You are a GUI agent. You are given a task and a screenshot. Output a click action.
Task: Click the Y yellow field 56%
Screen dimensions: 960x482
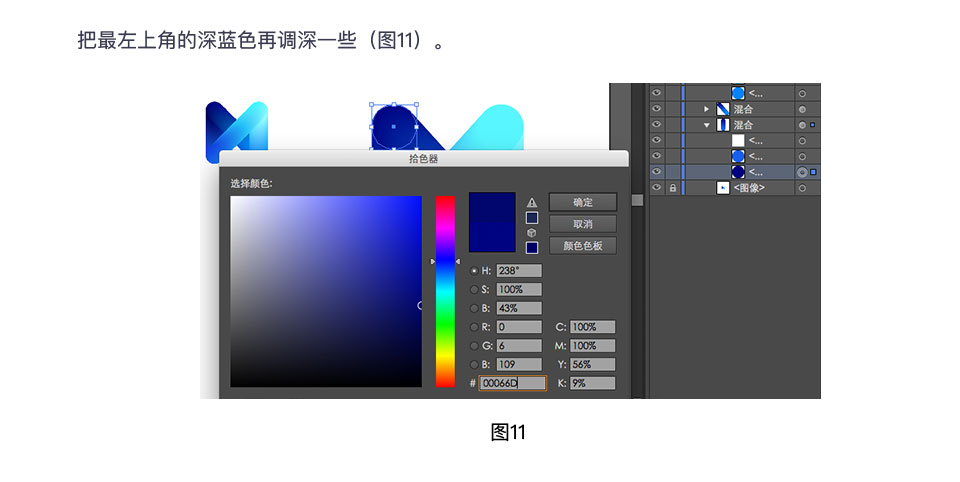tap(592, 364)
